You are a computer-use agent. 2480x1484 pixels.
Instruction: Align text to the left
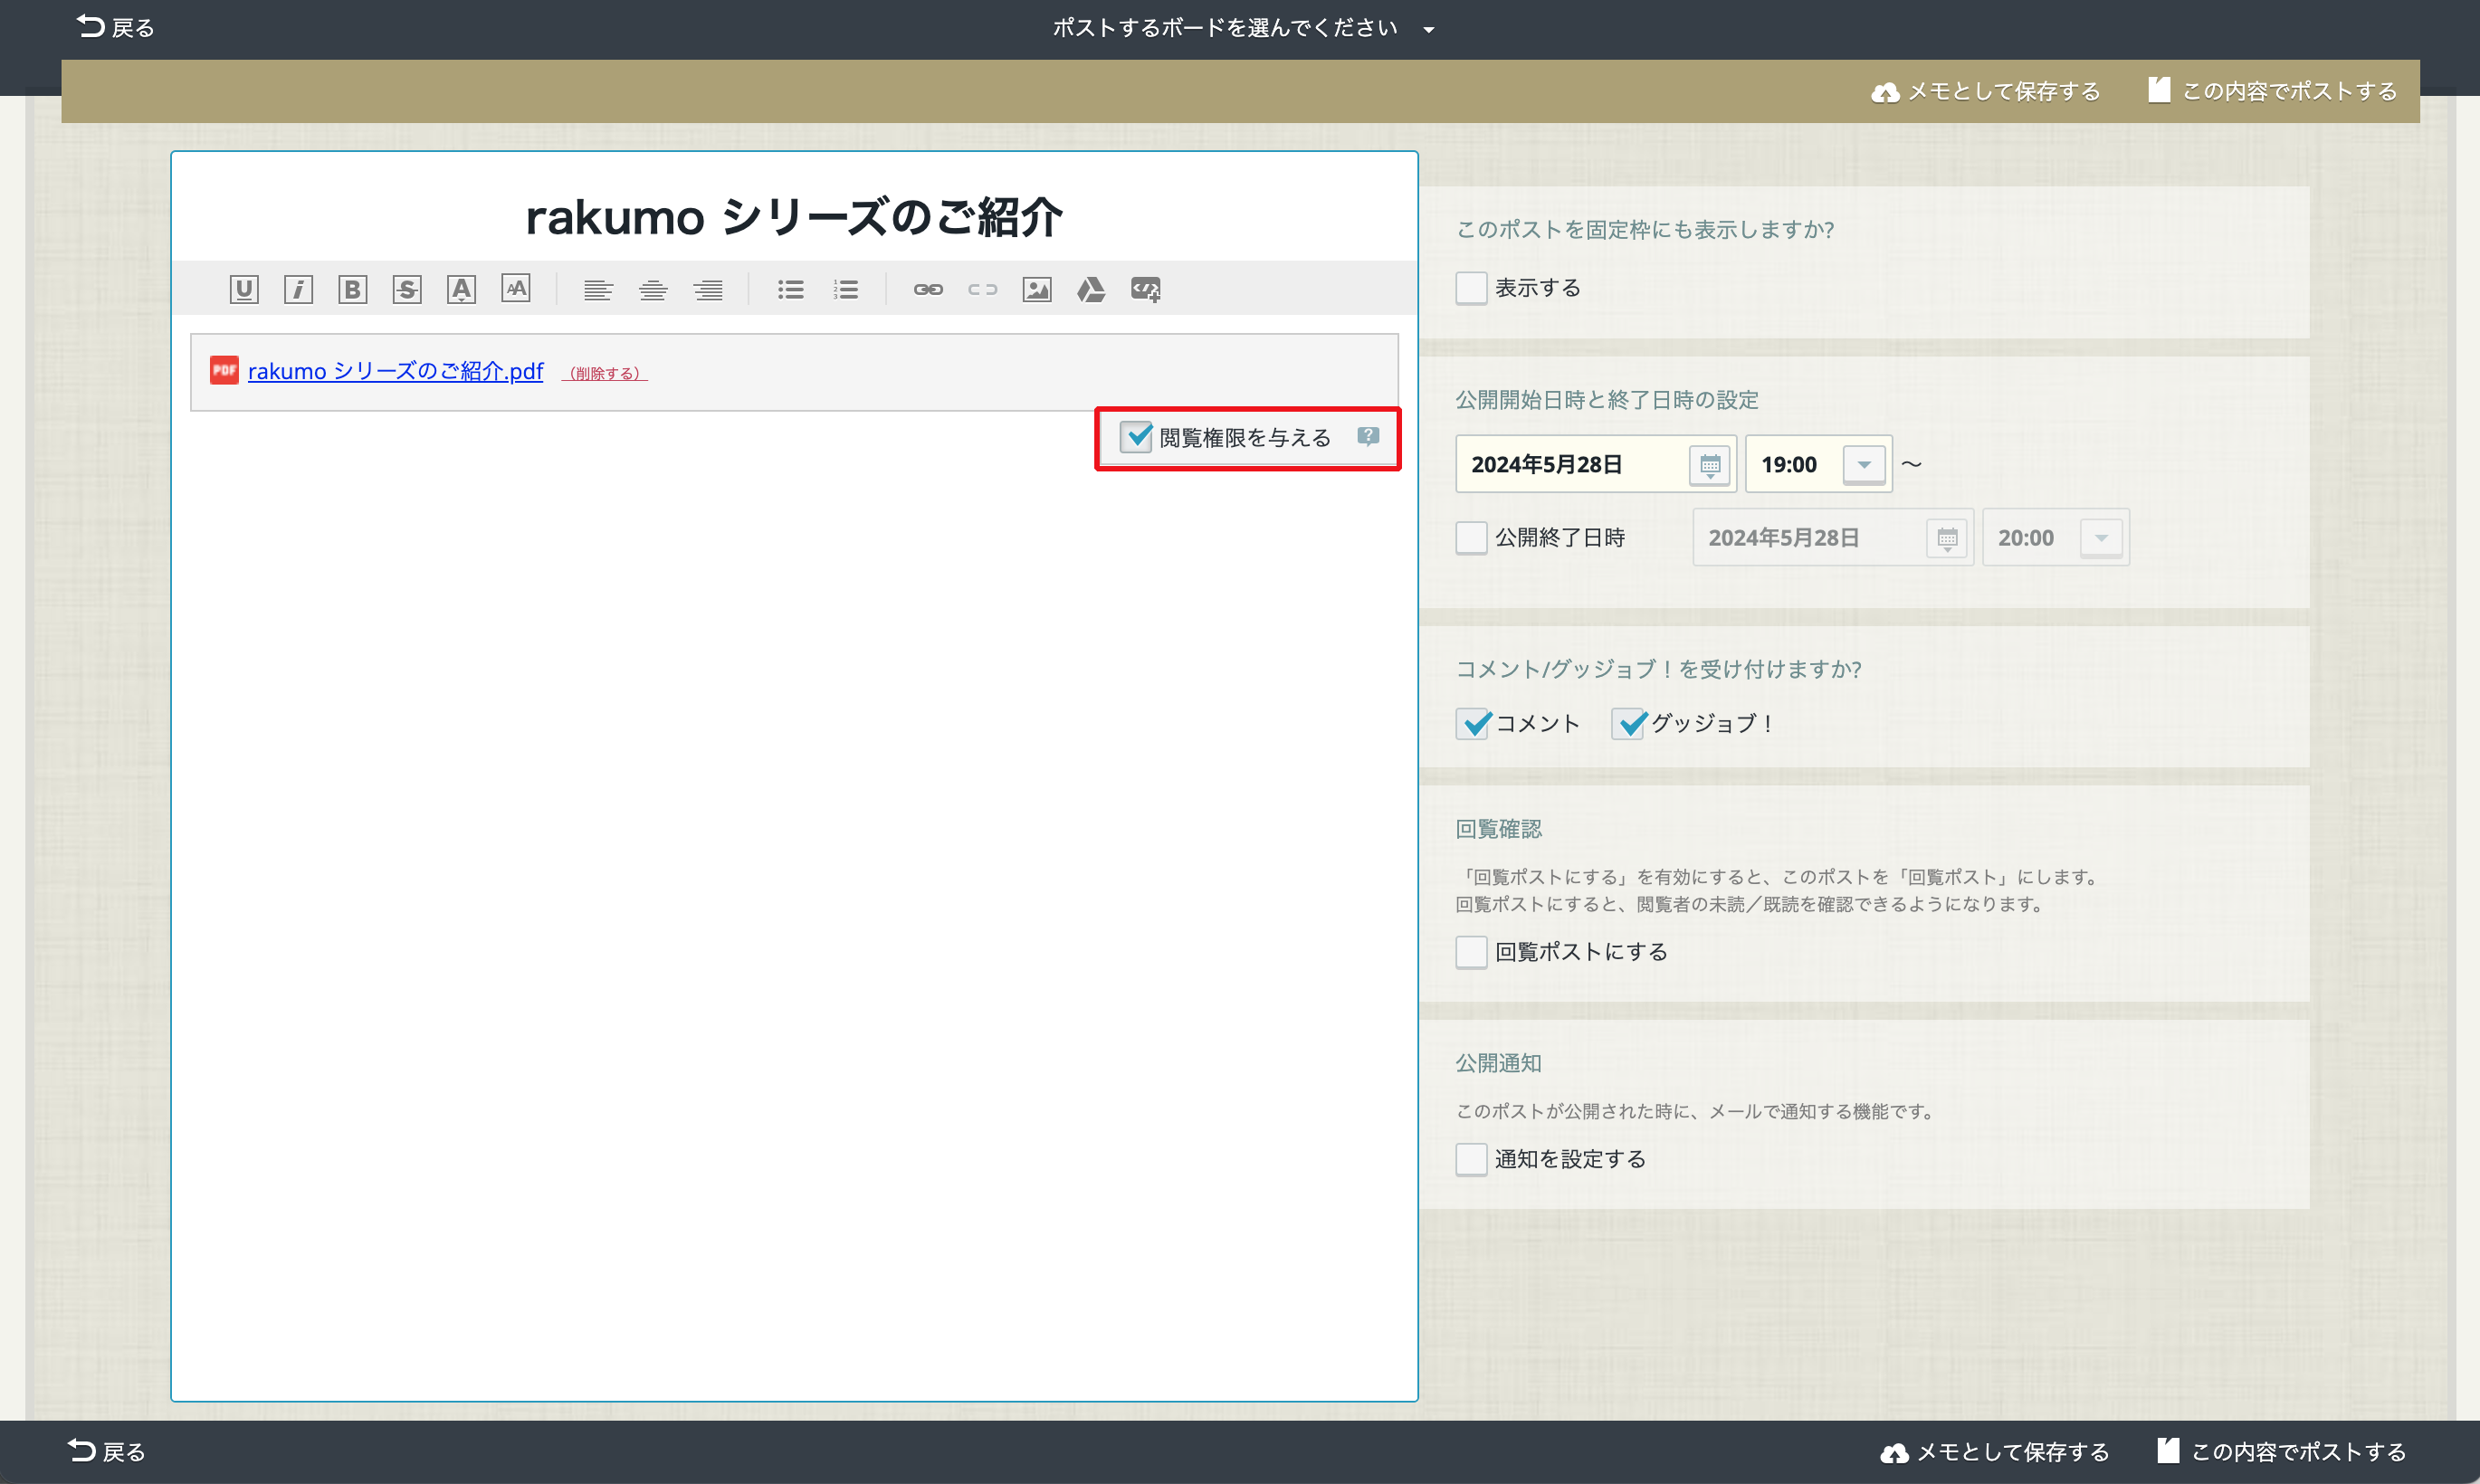(x=598, y=290)
